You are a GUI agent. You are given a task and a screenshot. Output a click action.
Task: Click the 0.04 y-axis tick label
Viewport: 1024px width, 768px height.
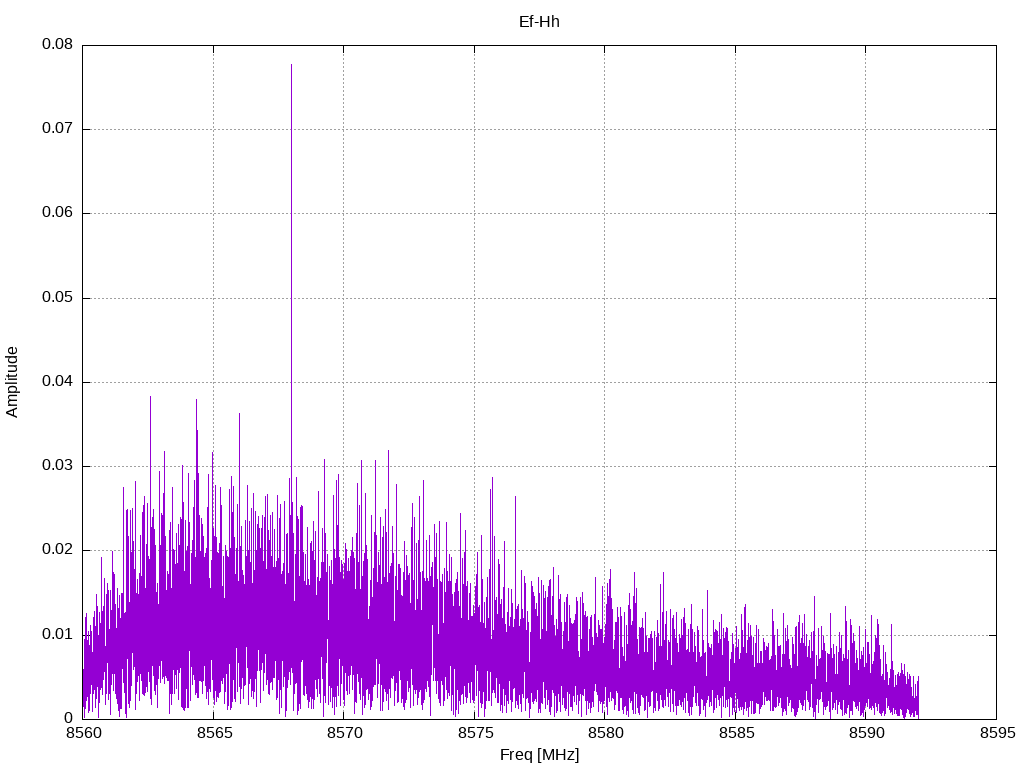[57, 382]
